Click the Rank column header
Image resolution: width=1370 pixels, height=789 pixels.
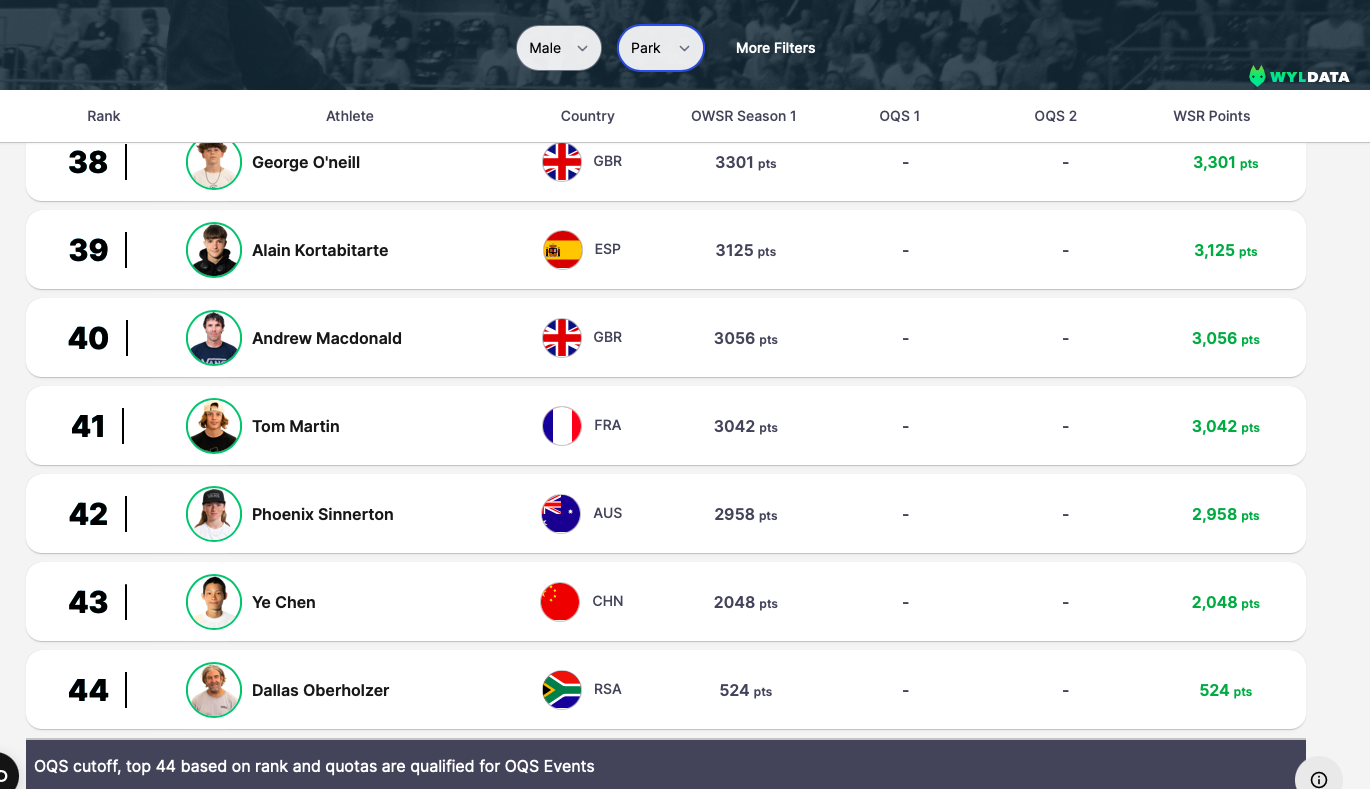pos(103,116)
